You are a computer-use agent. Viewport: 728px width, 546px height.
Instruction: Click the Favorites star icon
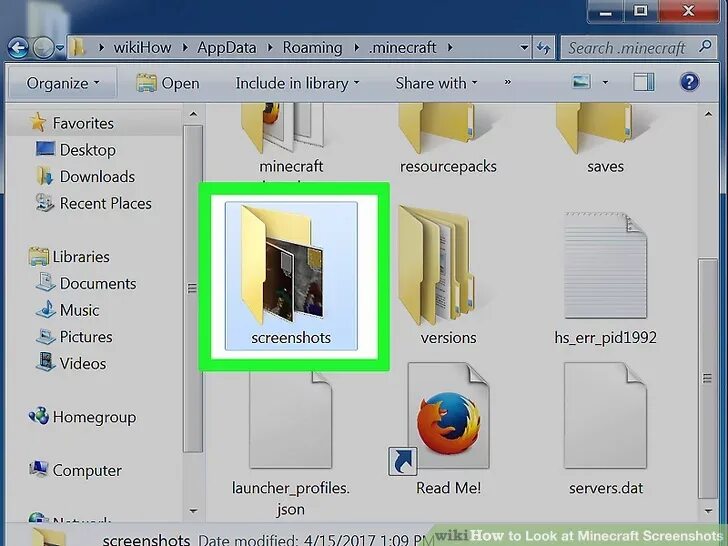point(38,122)
